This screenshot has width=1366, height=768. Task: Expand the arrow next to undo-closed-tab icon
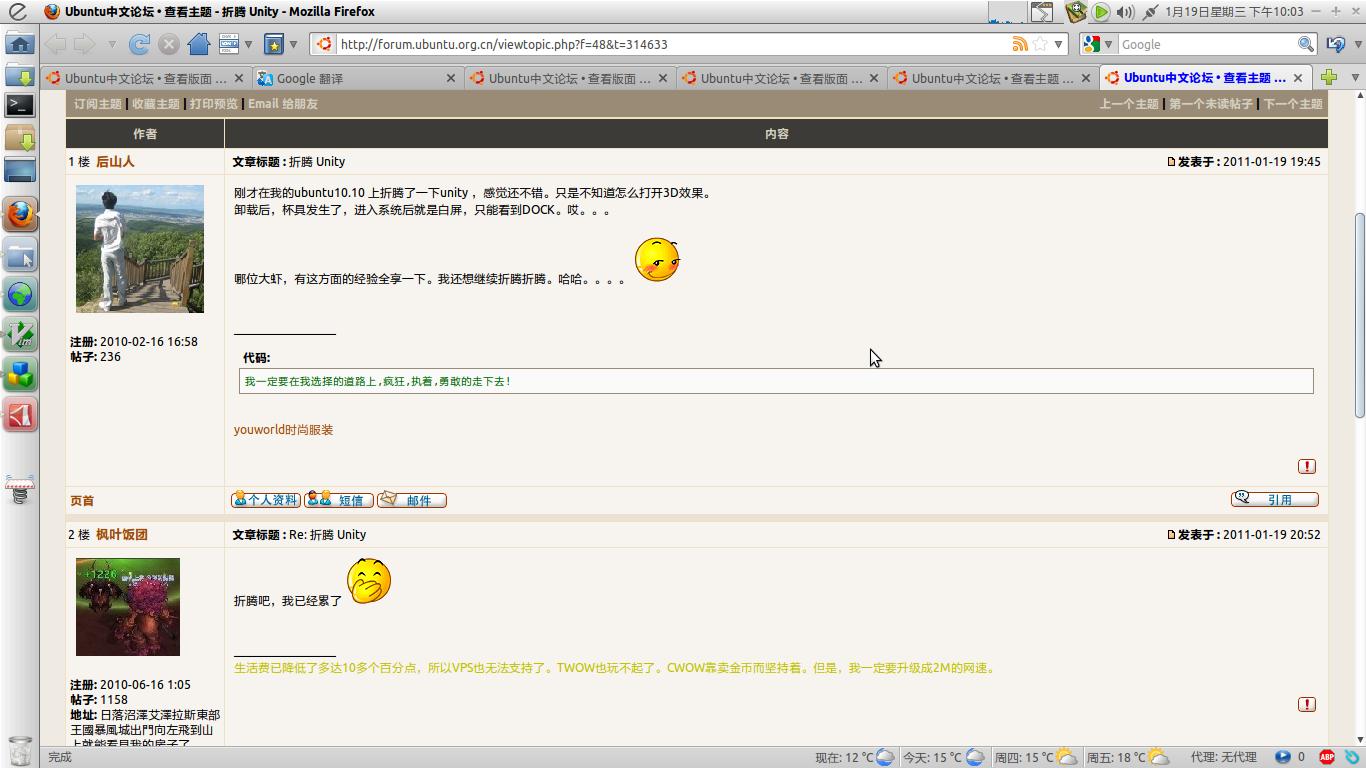[x=1355, y=44]
